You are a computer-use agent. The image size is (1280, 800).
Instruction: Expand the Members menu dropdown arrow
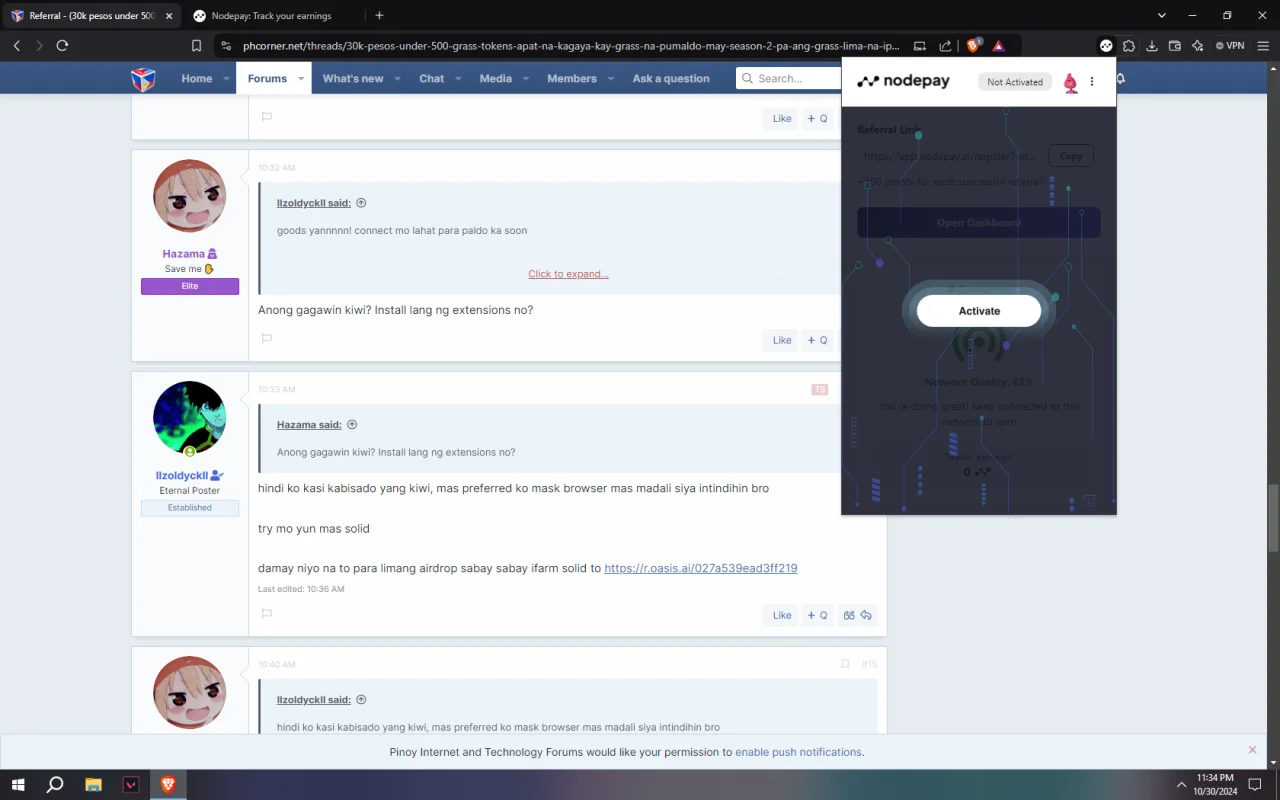point(610,79)
